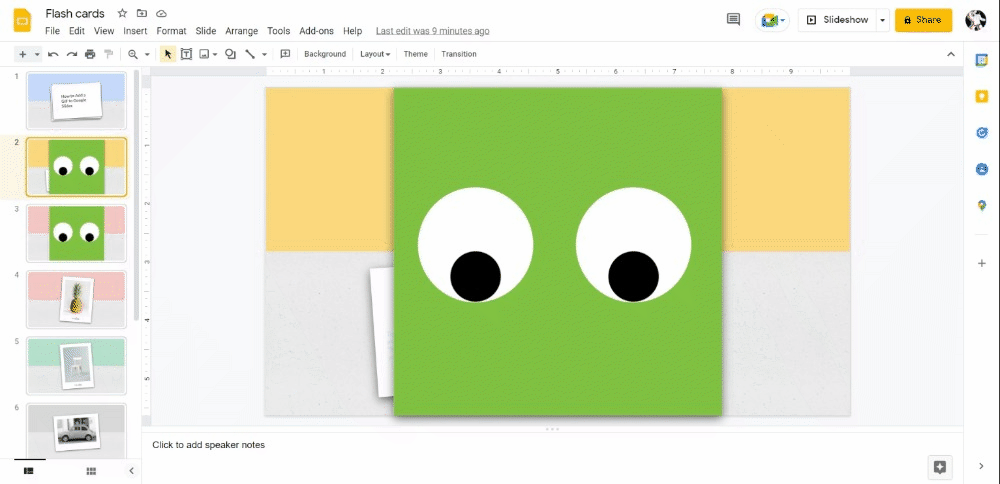The image size is (1000, 484).
Task: Click the Add comment toolbar icon
Action: coord(285,54)
